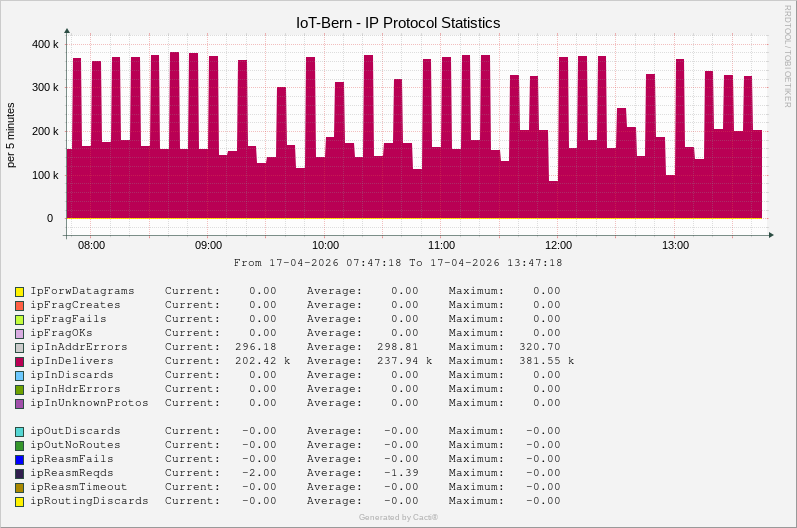This screenshot has width=797, height=528.
Task: Click the blue ipReasmFails legend swatch
Action: pos(19,459)
